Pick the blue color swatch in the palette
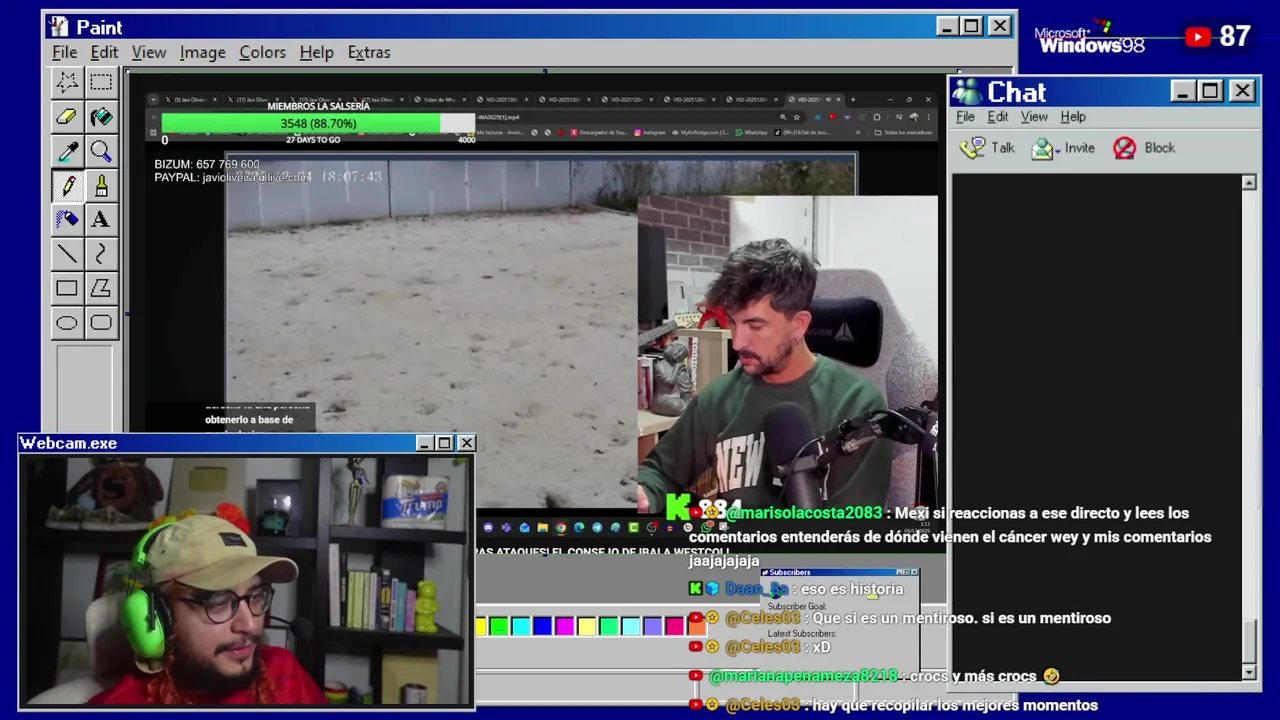The width and height of the screenshot is (1280, 720). pos(542,627)
